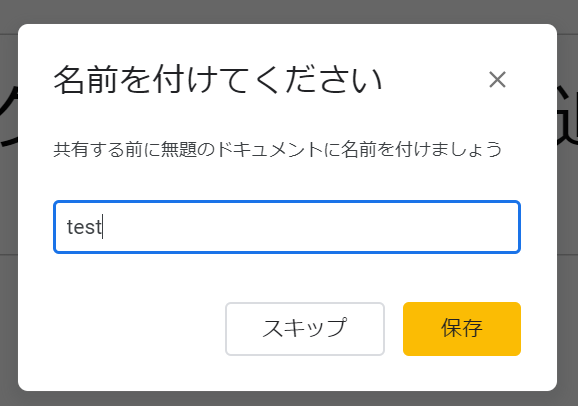Click the スキップ button
Viewport: 578px width, 406px height.
[x=305, y=329]
